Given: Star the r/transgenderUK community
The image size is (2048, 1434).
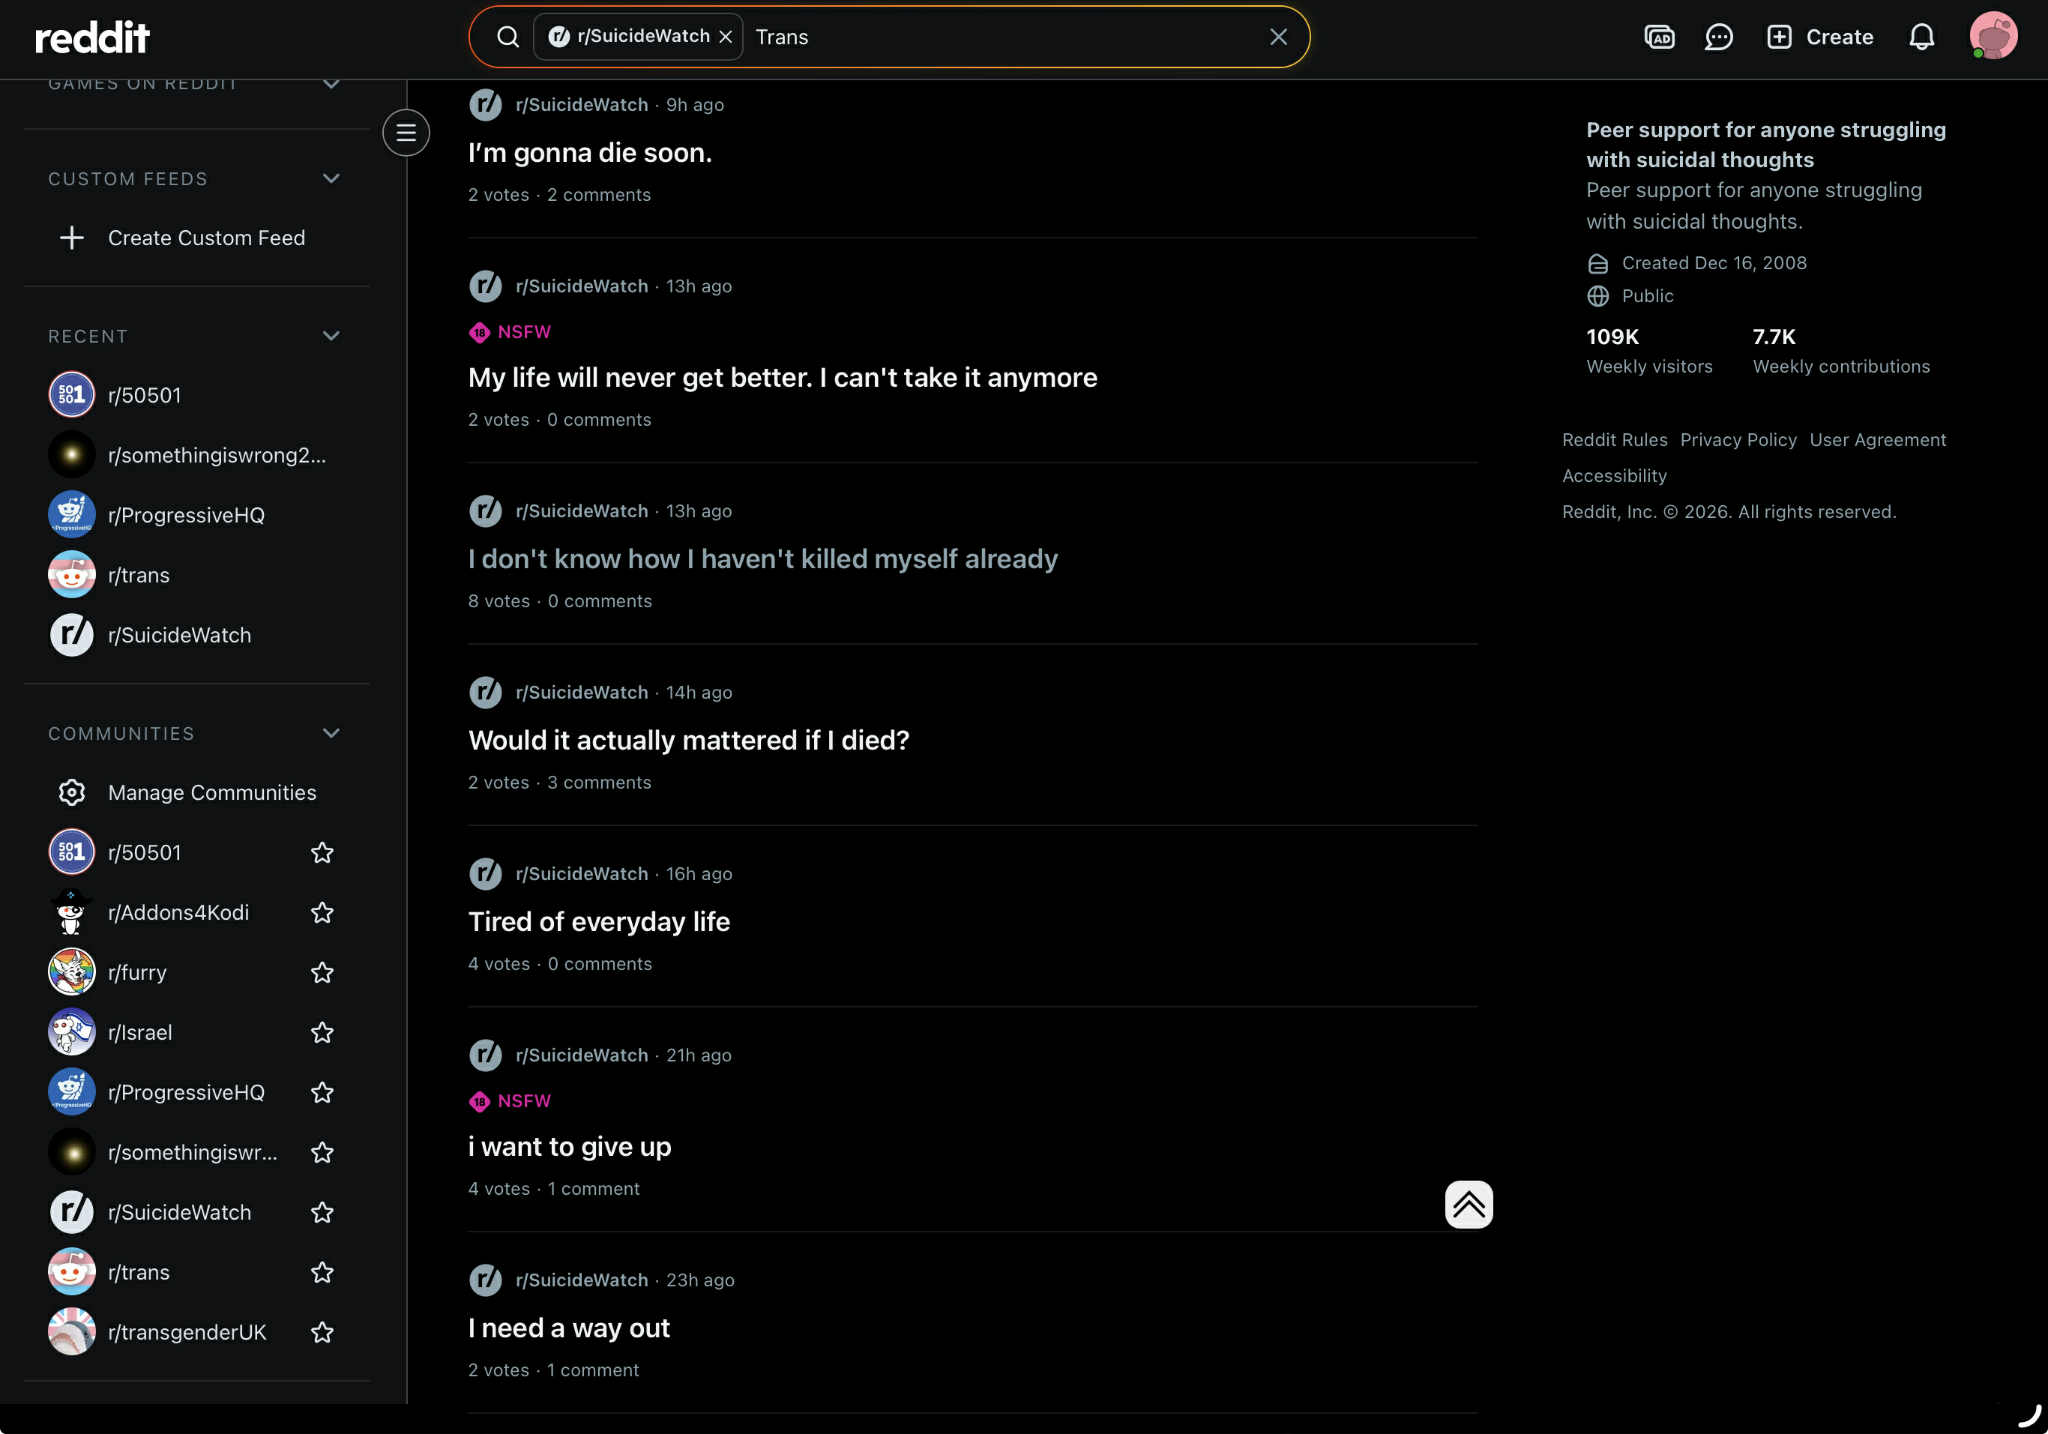Looking at the screenshot, I should pos(322,1332).
